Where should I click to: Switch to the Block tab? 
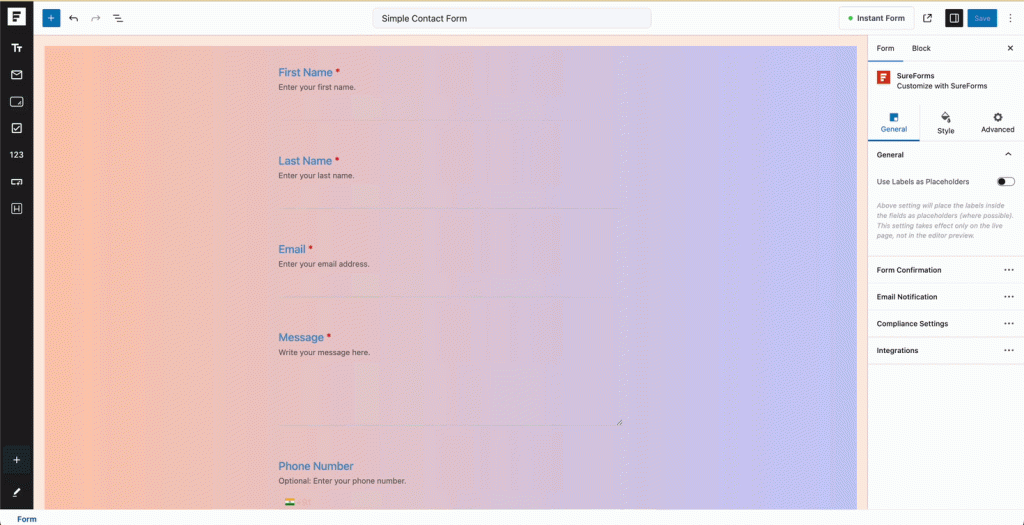pyautogui.click(x=921, y=48)
